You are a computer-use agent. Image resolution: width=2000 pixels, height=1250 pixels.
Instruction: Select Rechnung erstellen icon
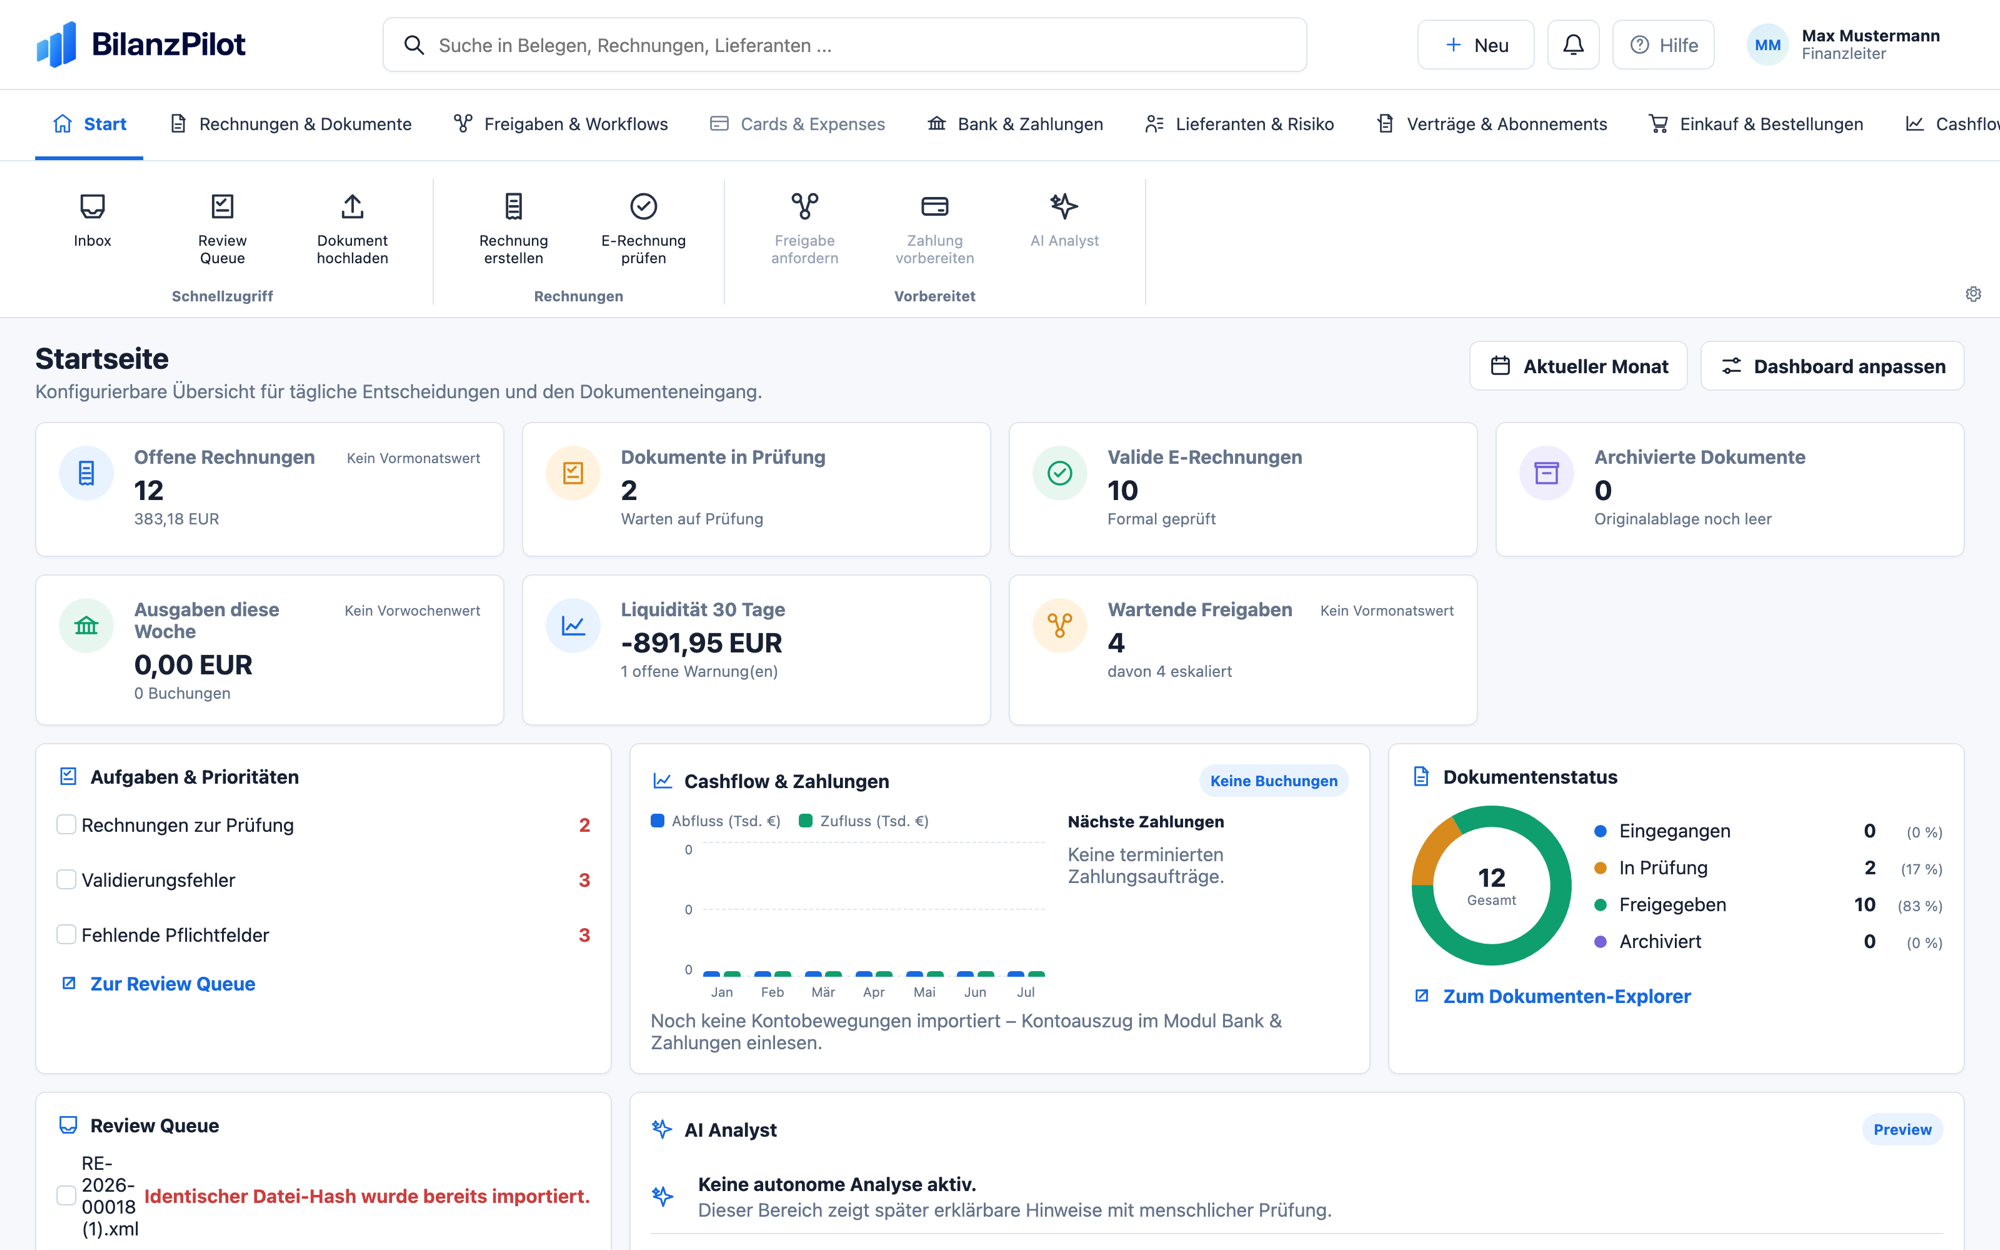(x=513, y=207)
